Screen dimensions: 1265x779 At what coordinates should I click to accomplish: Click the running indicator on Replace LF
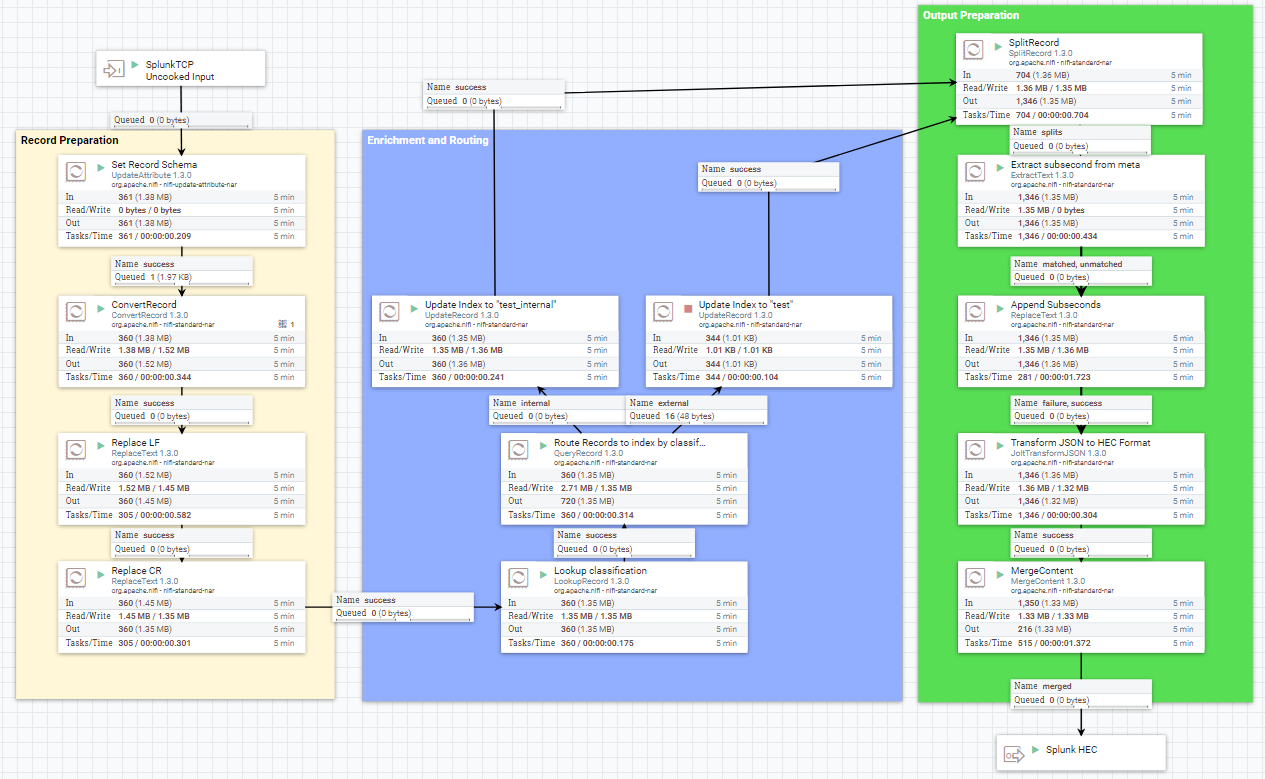[101, 447]
